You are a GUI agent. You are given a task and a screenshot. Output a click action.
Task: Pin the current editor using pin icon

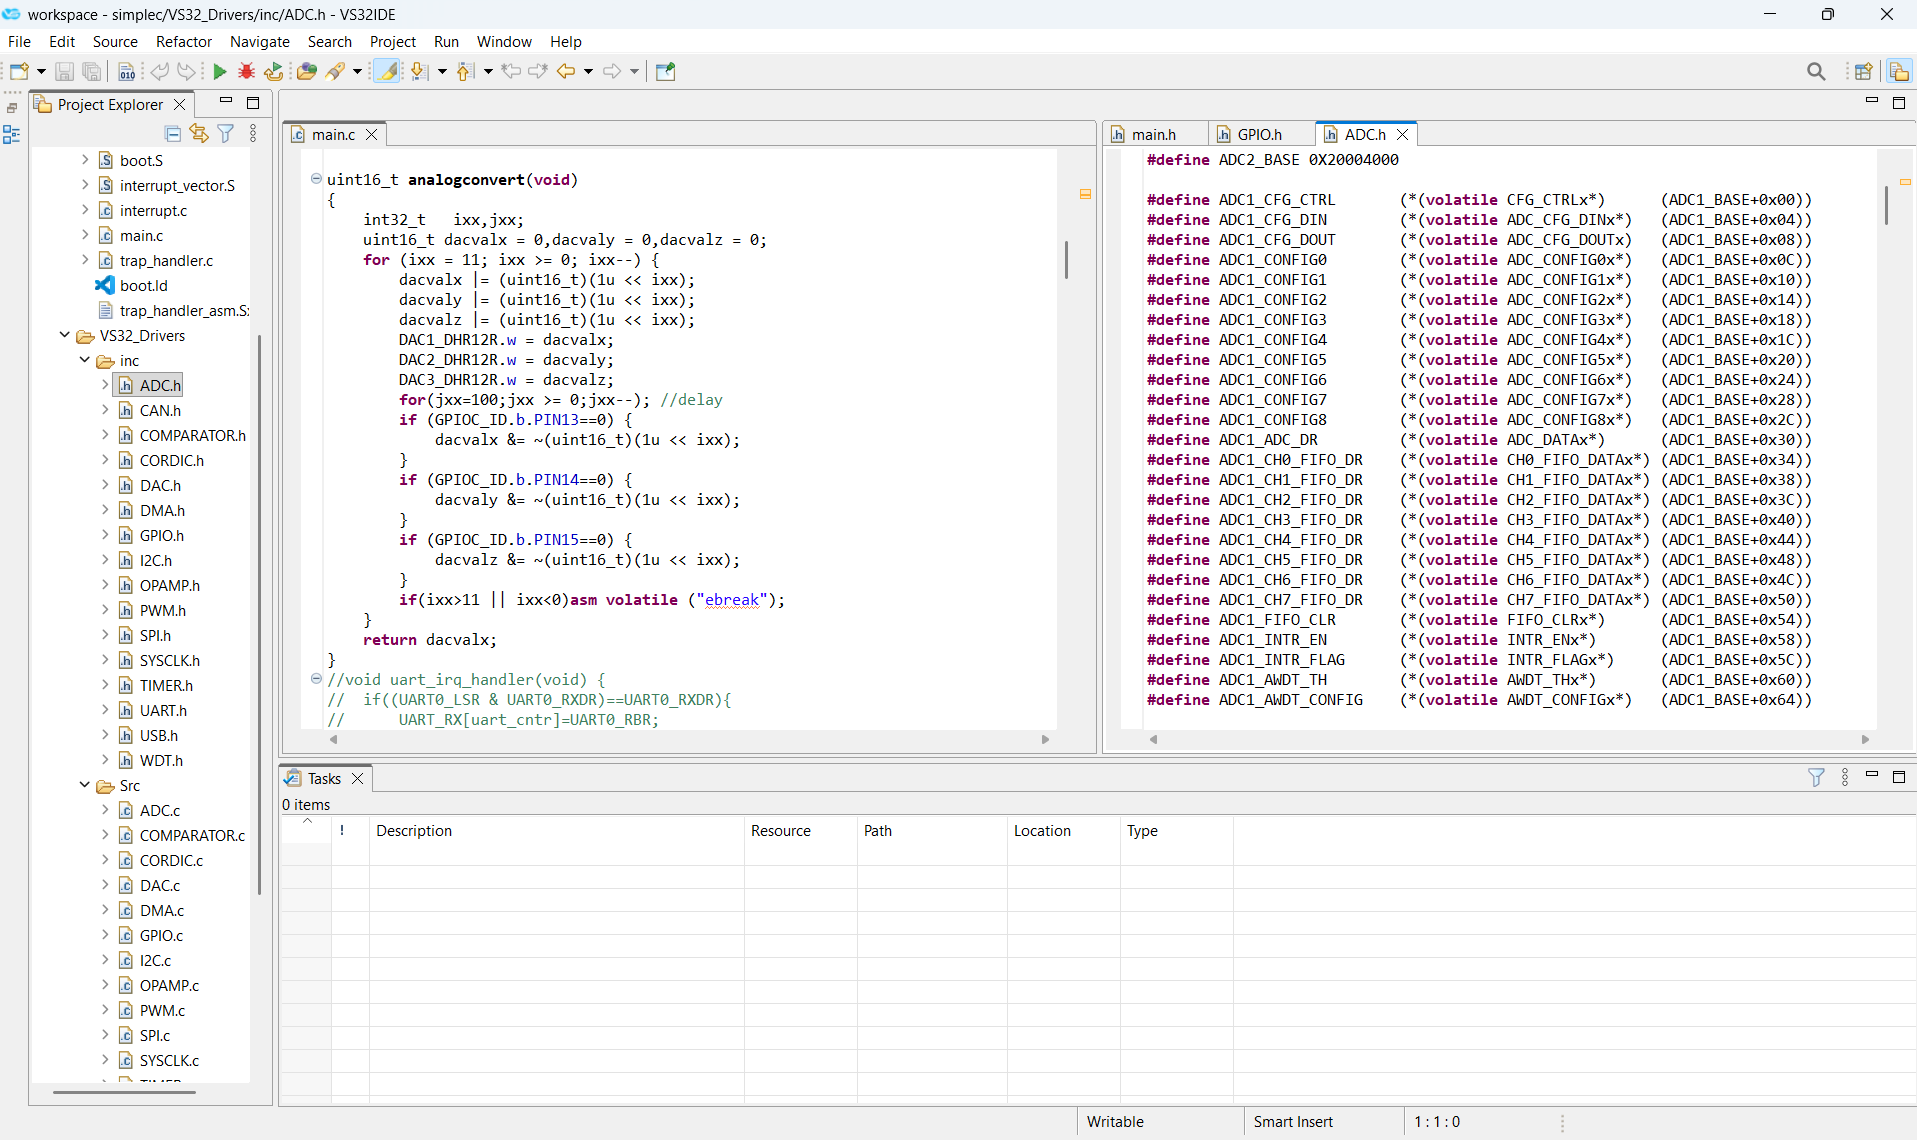(665, 71)
